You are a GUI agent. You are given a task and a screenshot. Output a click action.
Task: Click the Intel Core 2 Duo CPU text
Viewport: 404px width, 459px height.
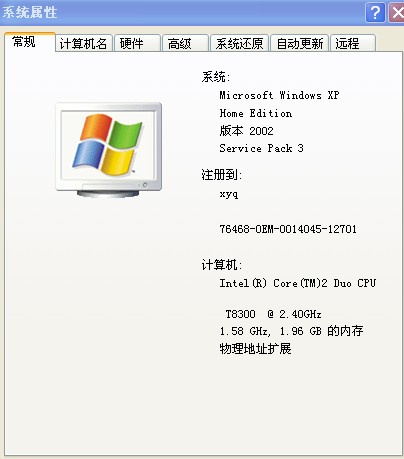[x=297, y=283]
